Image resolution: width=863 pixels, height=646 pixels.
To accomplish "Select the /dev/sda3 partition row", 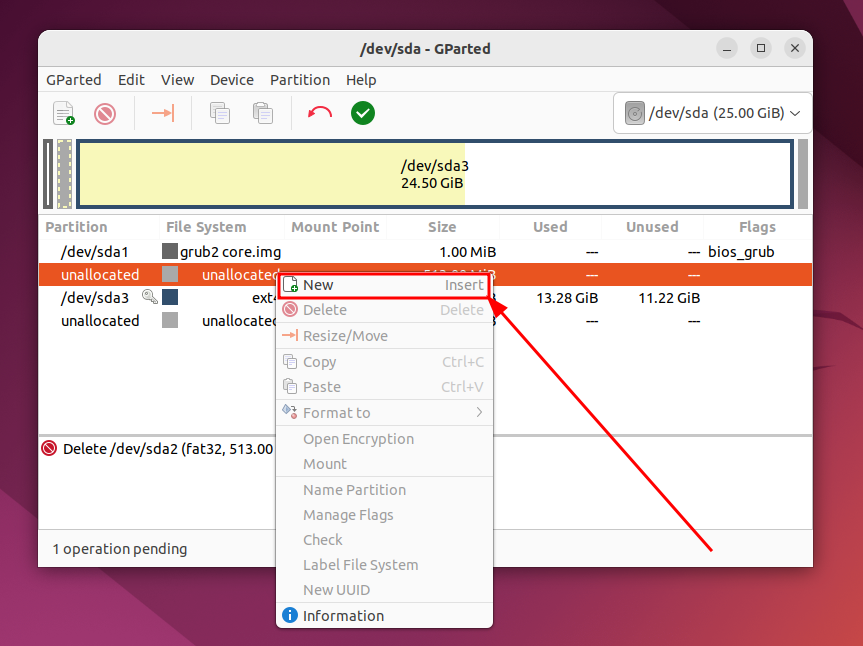I will tap(425, 298).
